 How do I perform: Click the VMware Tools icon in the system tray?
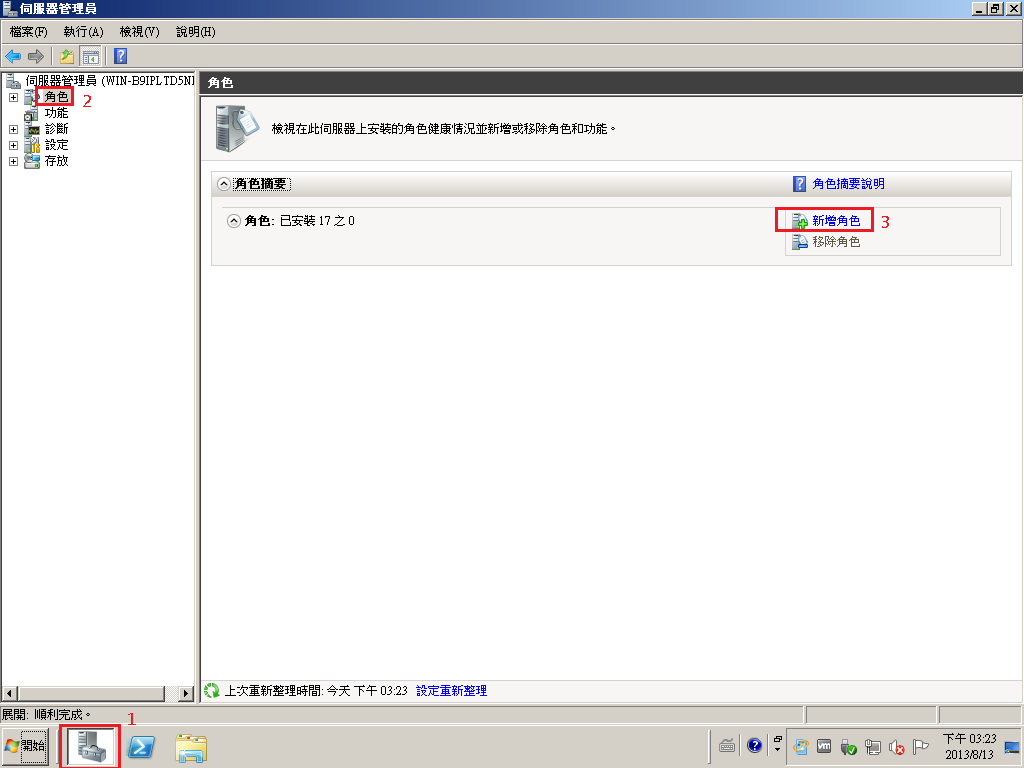pyautogui.click(x=824, y=747)
